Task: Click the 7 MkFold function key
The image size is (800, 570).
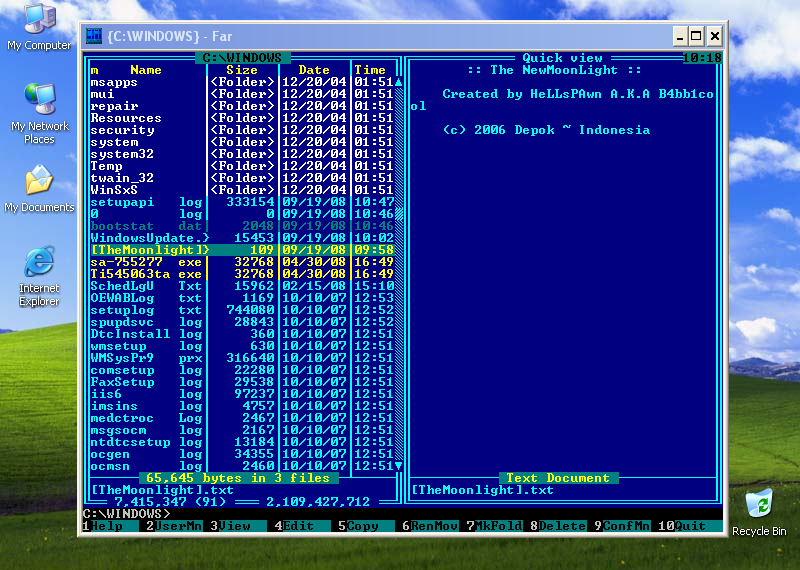Action: click(494, 526)
